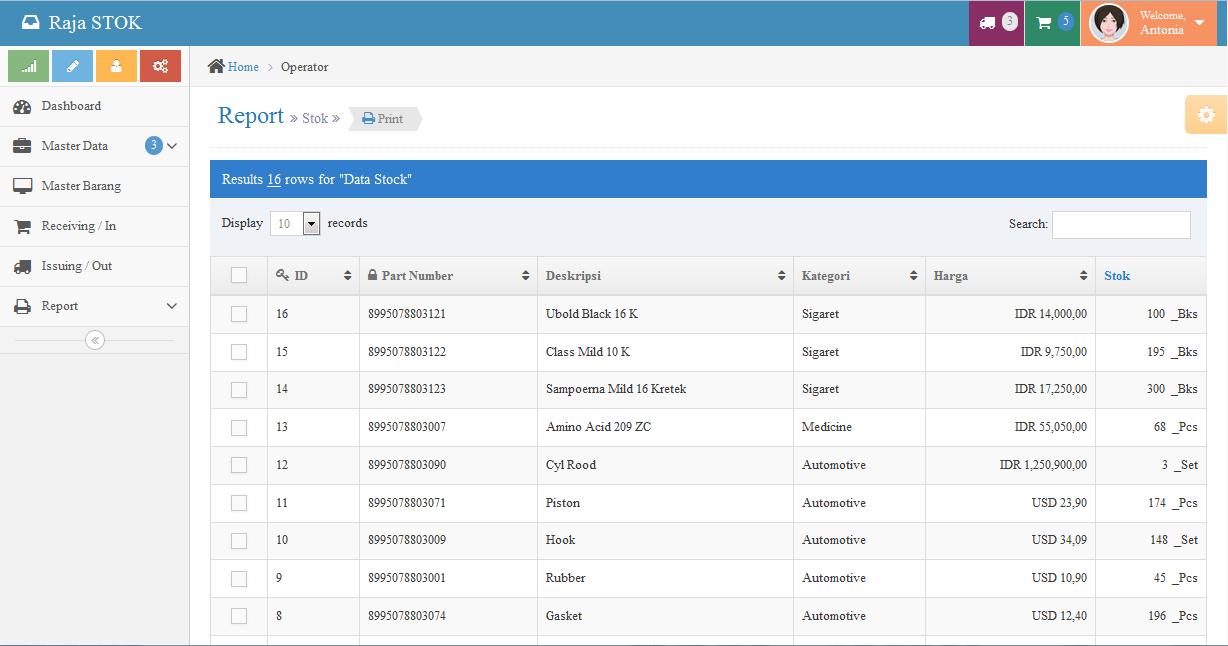Image resolution: width=1228 pixels, height=646 pixels.
Task: Click the underlined 16 rows count link
Action: (274, 180)
